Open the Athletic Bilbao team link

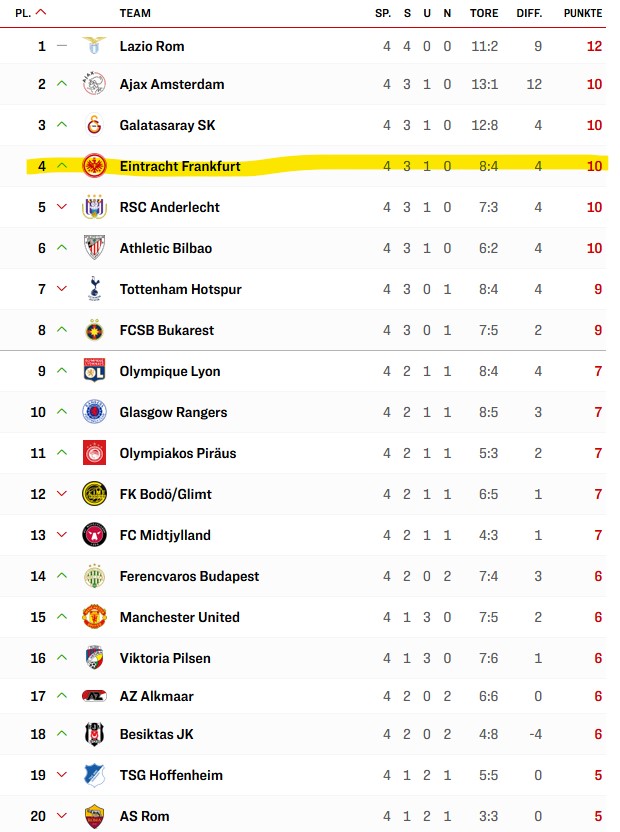[x=166, y=248]
